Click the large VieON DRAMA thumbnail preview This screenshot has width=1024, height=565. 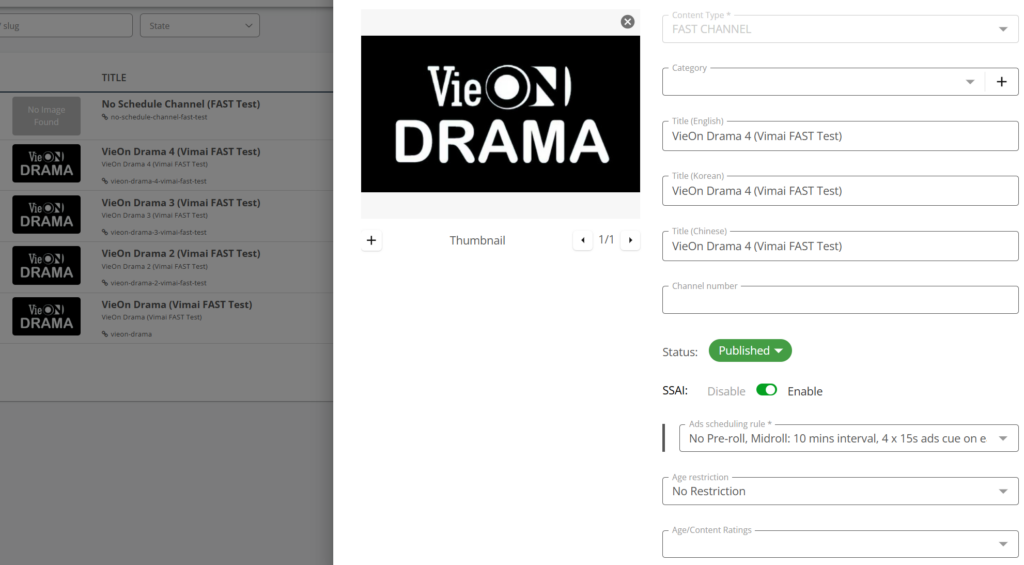pyautogui.click(x=500, y=114)
